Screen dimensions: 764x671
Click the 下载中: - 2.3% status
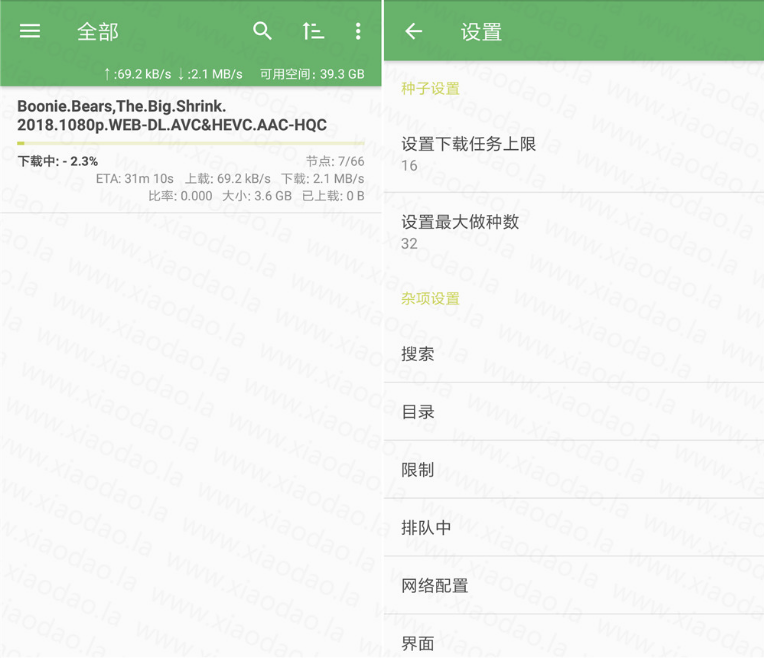[57, 161]
